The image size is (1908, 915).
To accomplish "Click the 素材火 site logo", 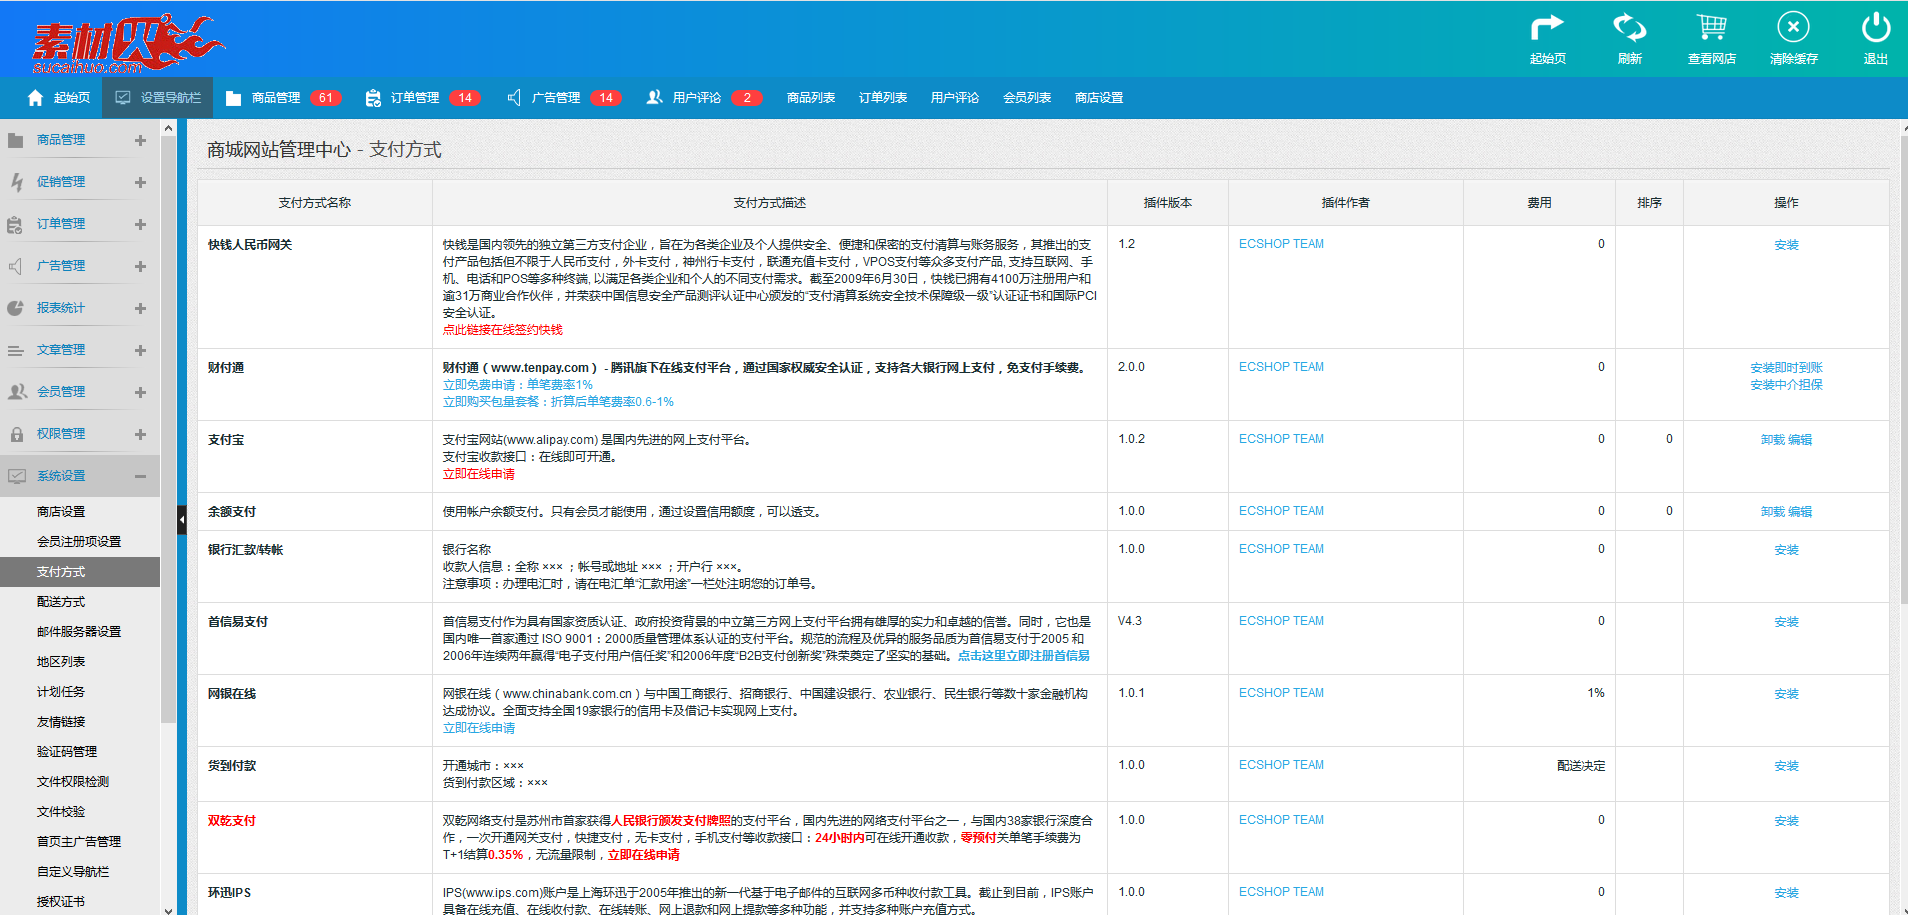I will click(128, 44).
